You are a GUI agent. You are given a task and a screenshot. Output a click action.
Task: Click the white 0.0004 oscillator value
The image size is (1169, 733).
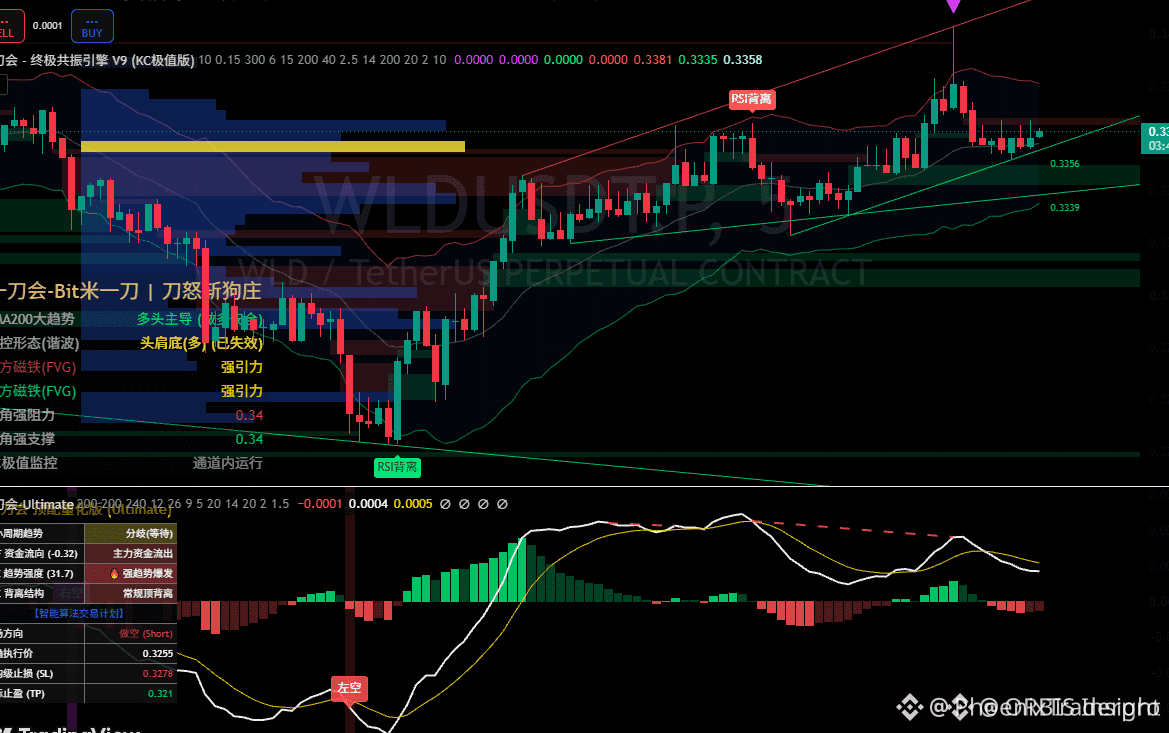point(368,504)
